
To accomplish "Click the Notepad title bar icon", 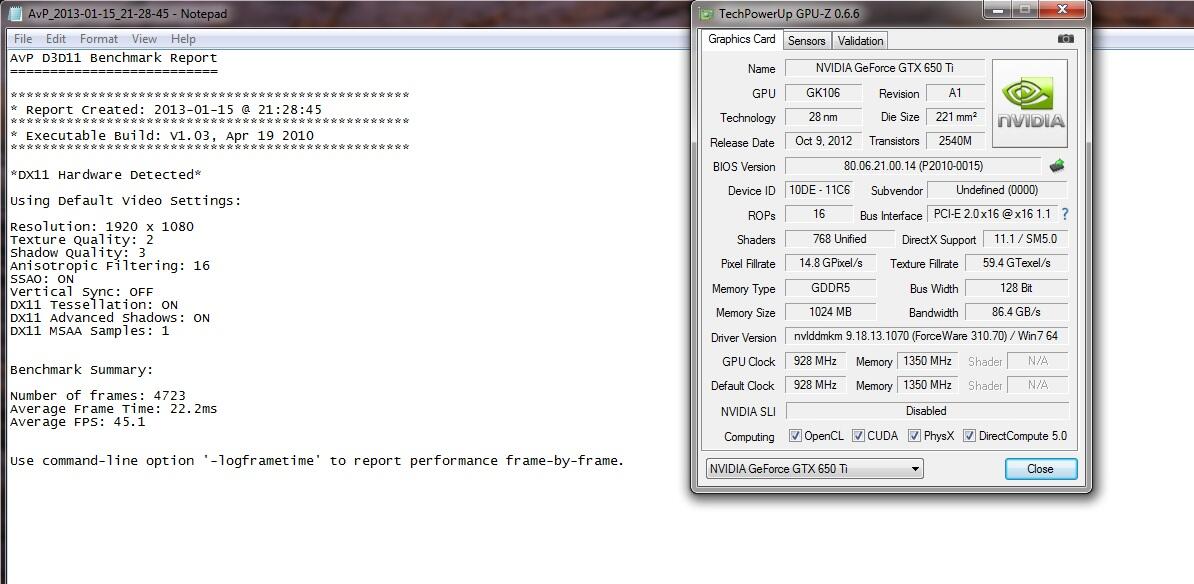I will click(x=15, y=14).
